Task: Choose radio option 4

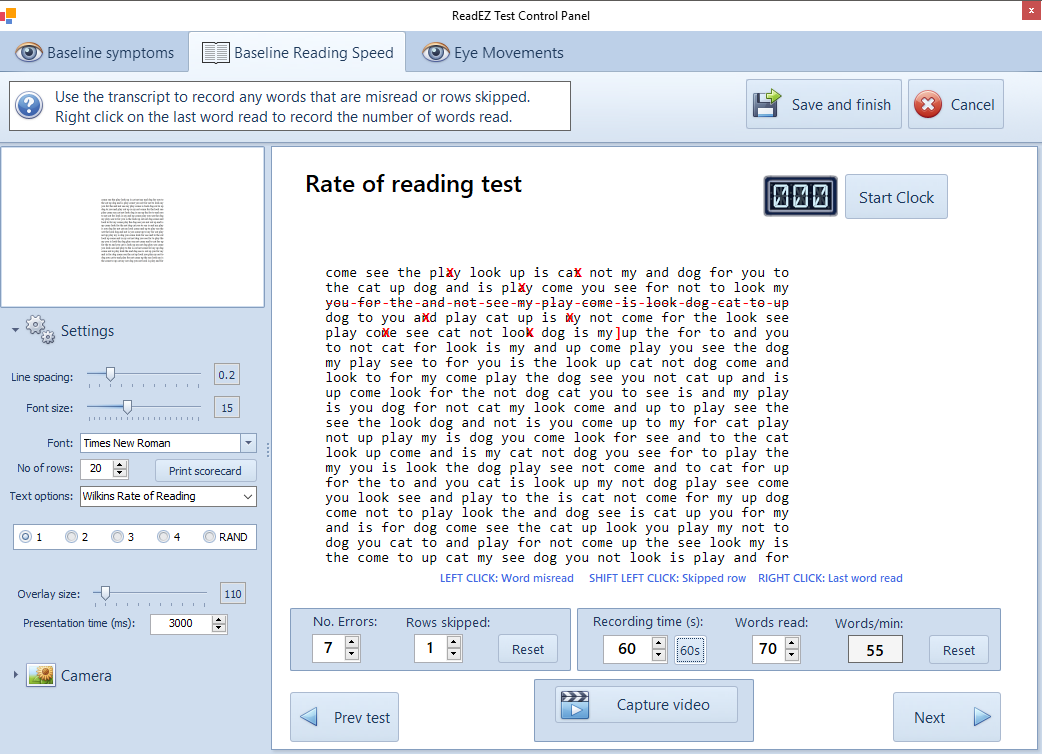Action: (x=163, y=537)
